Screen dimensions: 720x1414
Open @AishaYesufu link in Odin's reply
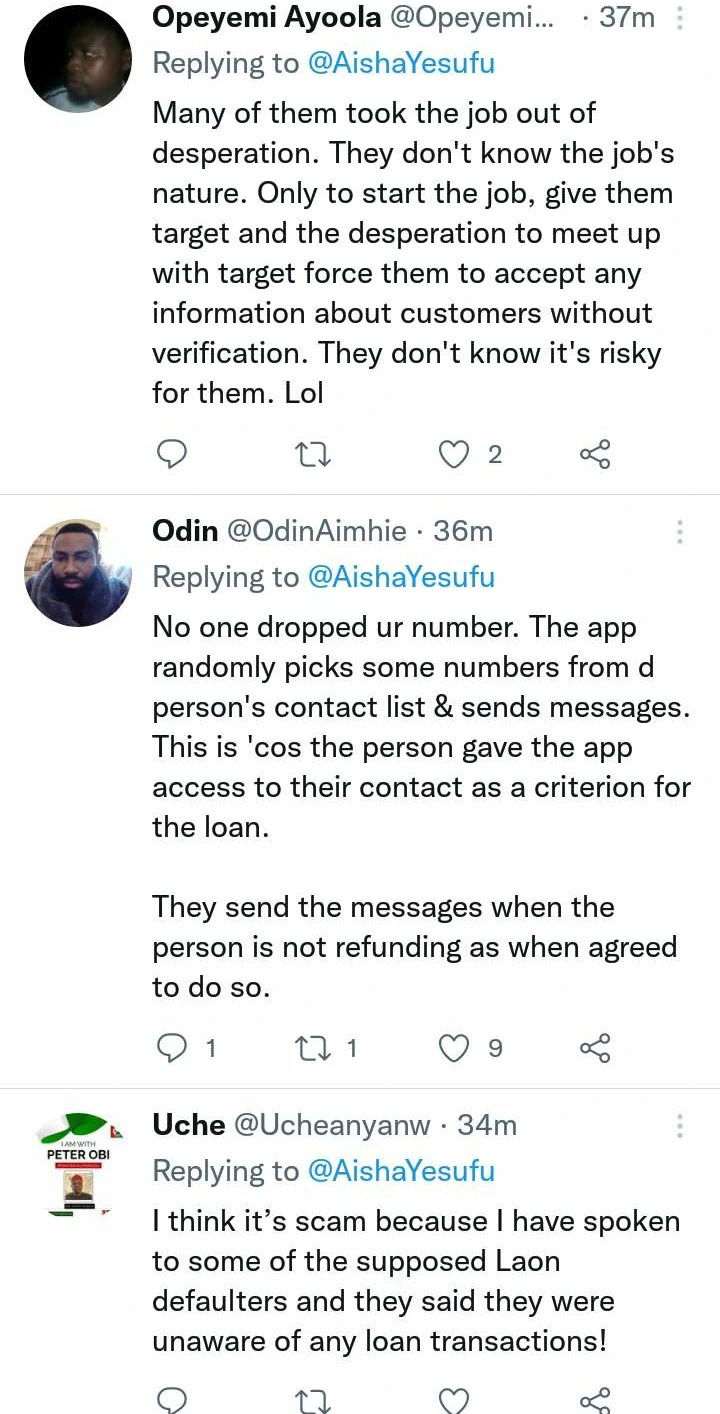click(401, 577)
